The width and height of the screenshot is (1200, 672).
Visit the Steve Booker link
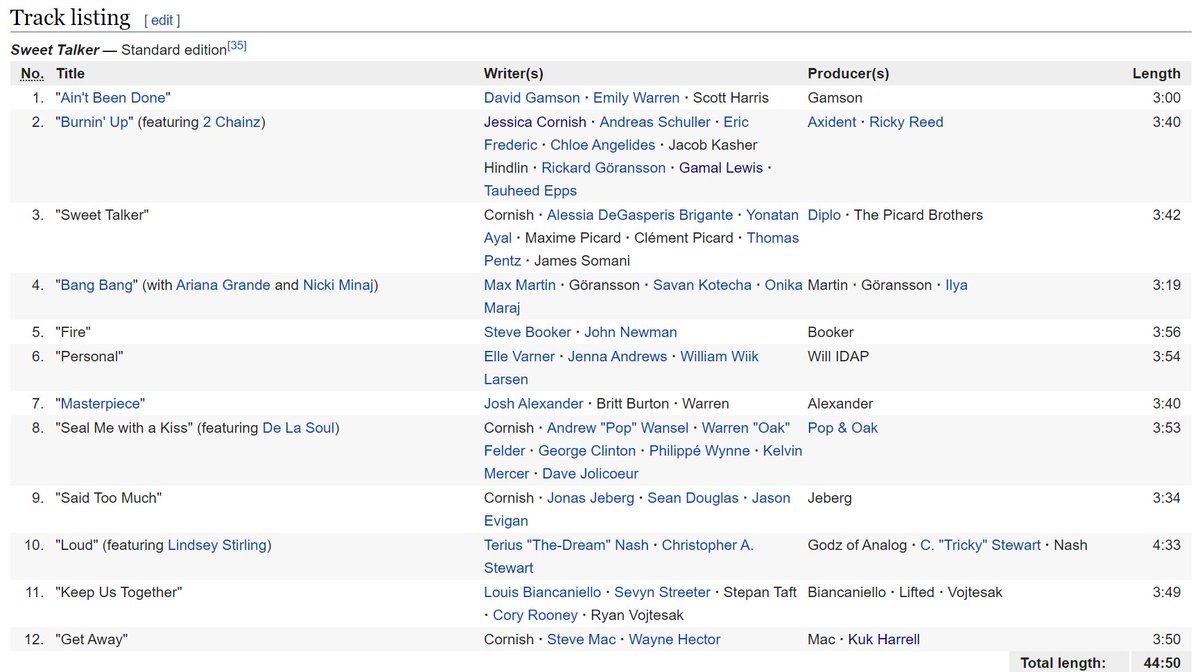(x=528, y=332)
